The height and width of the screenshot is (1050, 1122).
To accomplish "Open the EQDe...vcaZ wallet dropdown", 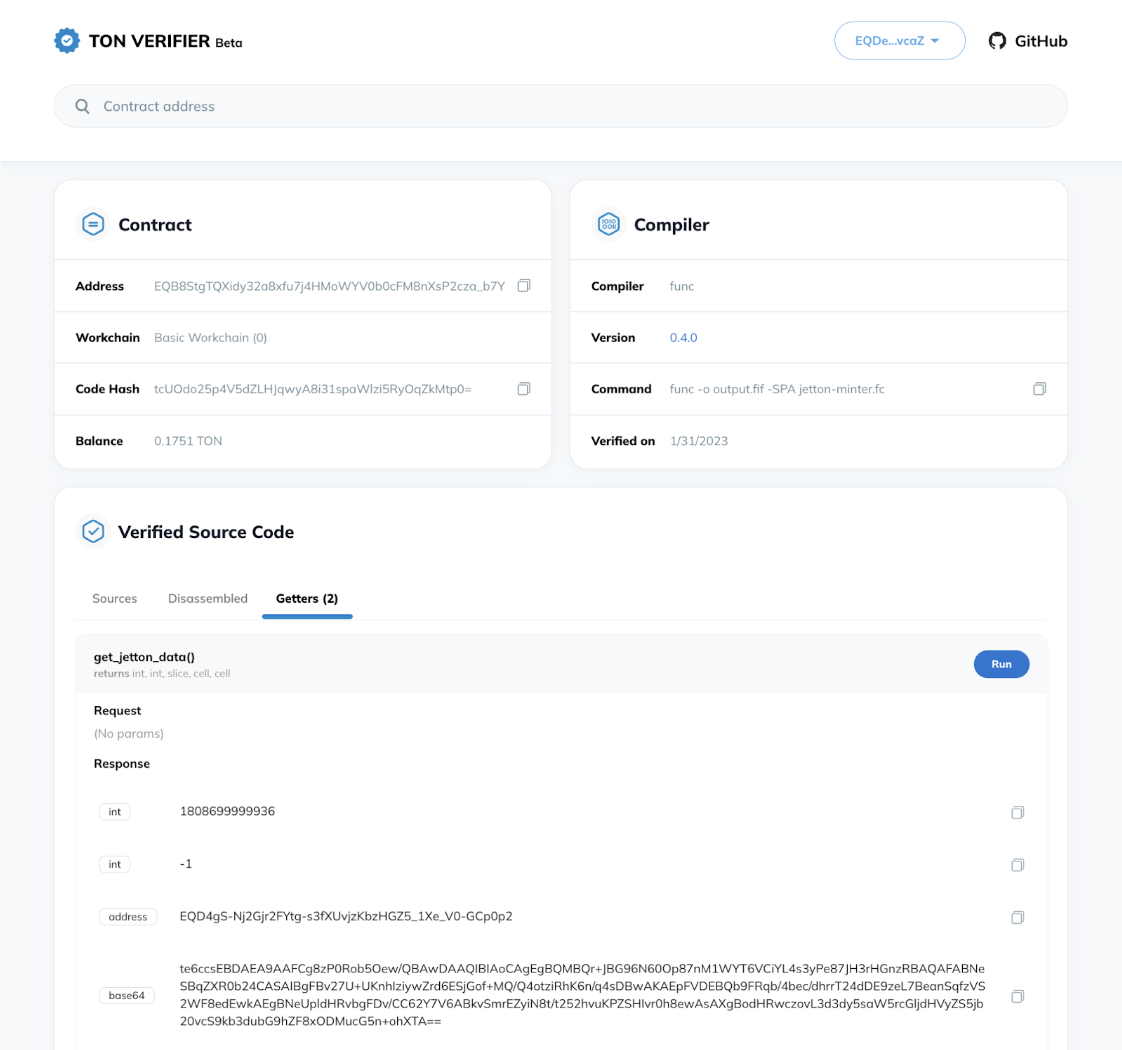I will click(899, 40).
